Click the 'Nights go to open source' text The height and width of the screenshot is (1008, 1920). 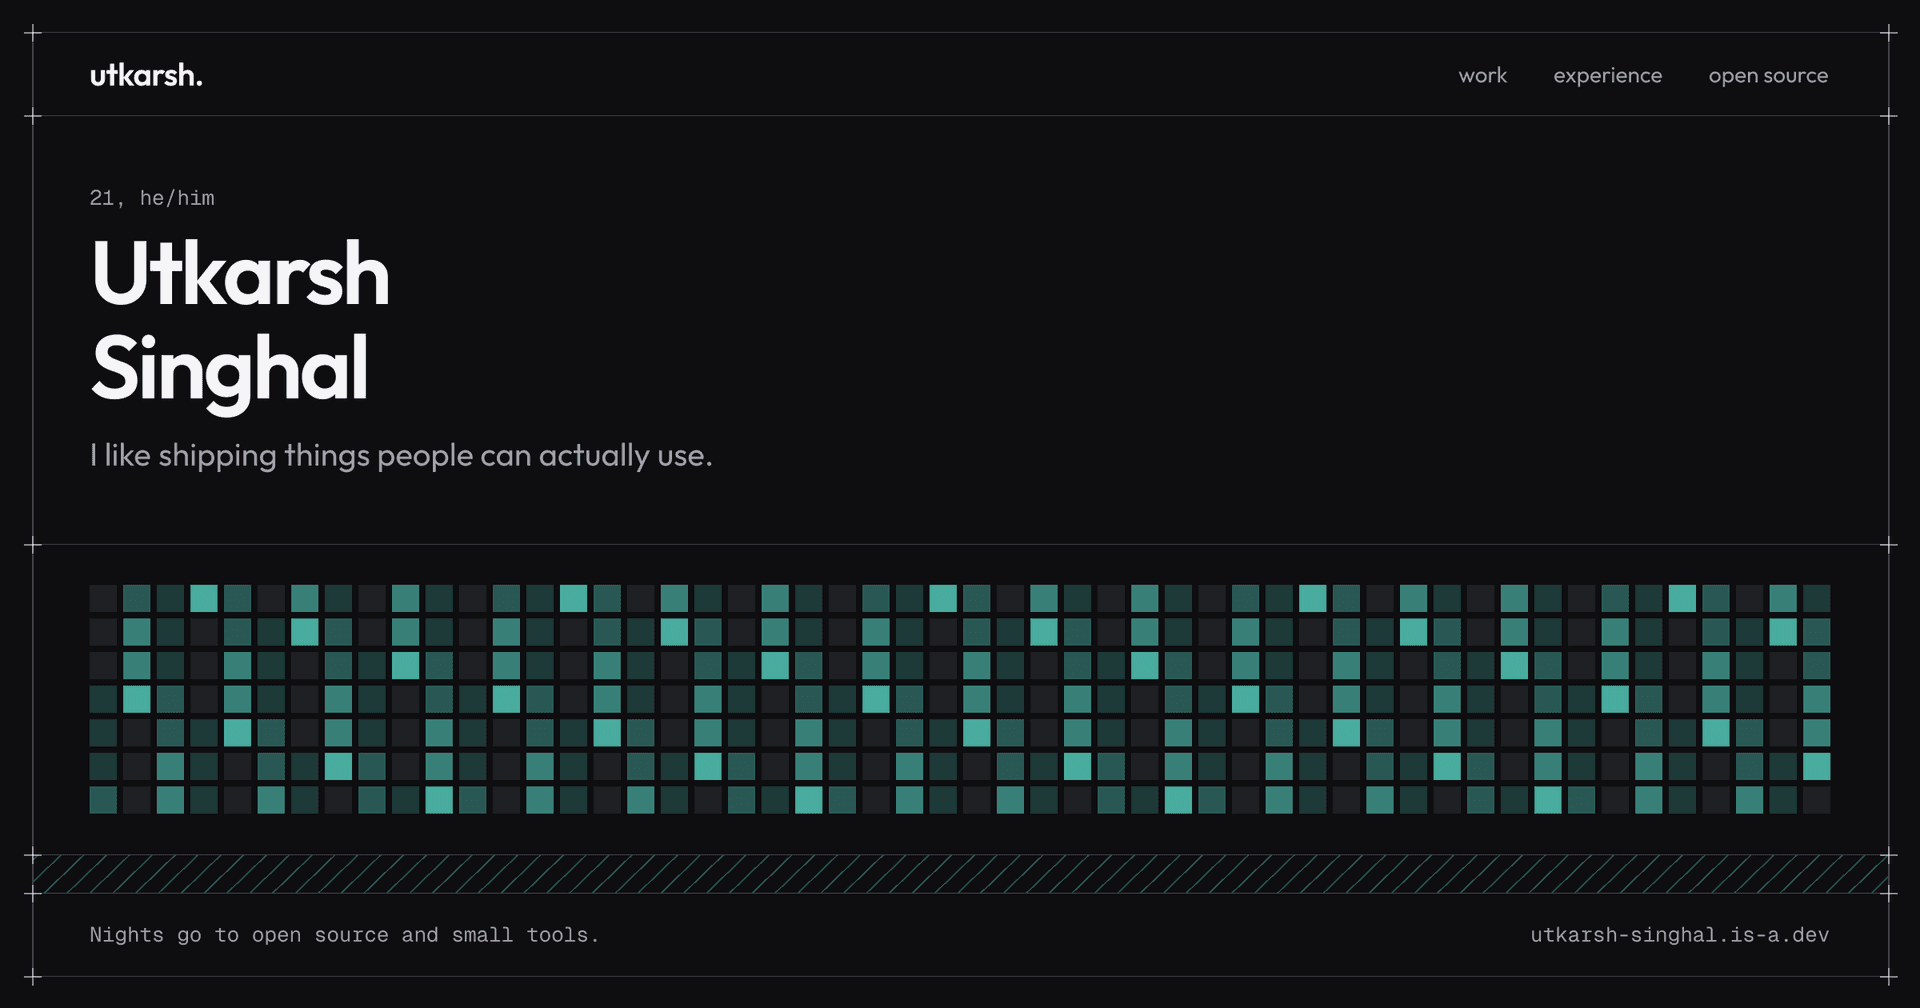coord(344,935)
